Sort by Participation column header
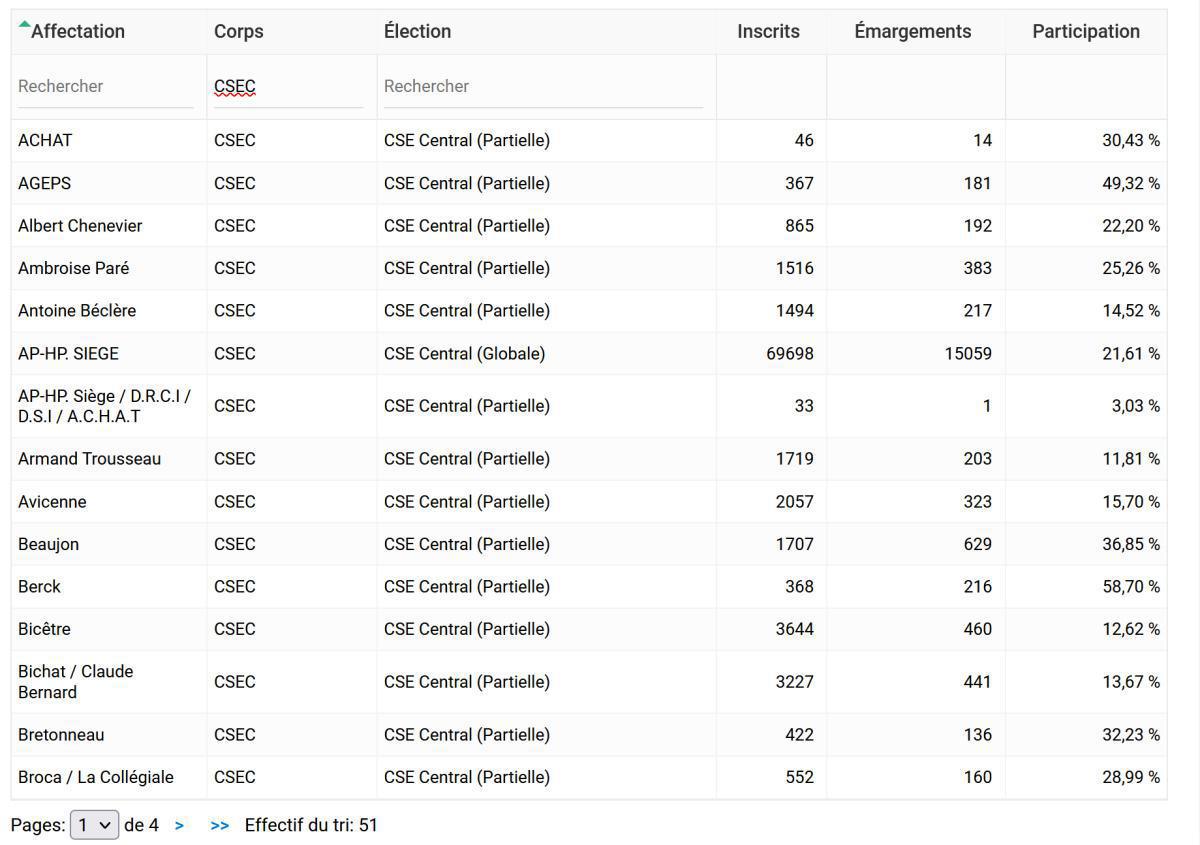 coord(1085,32)
